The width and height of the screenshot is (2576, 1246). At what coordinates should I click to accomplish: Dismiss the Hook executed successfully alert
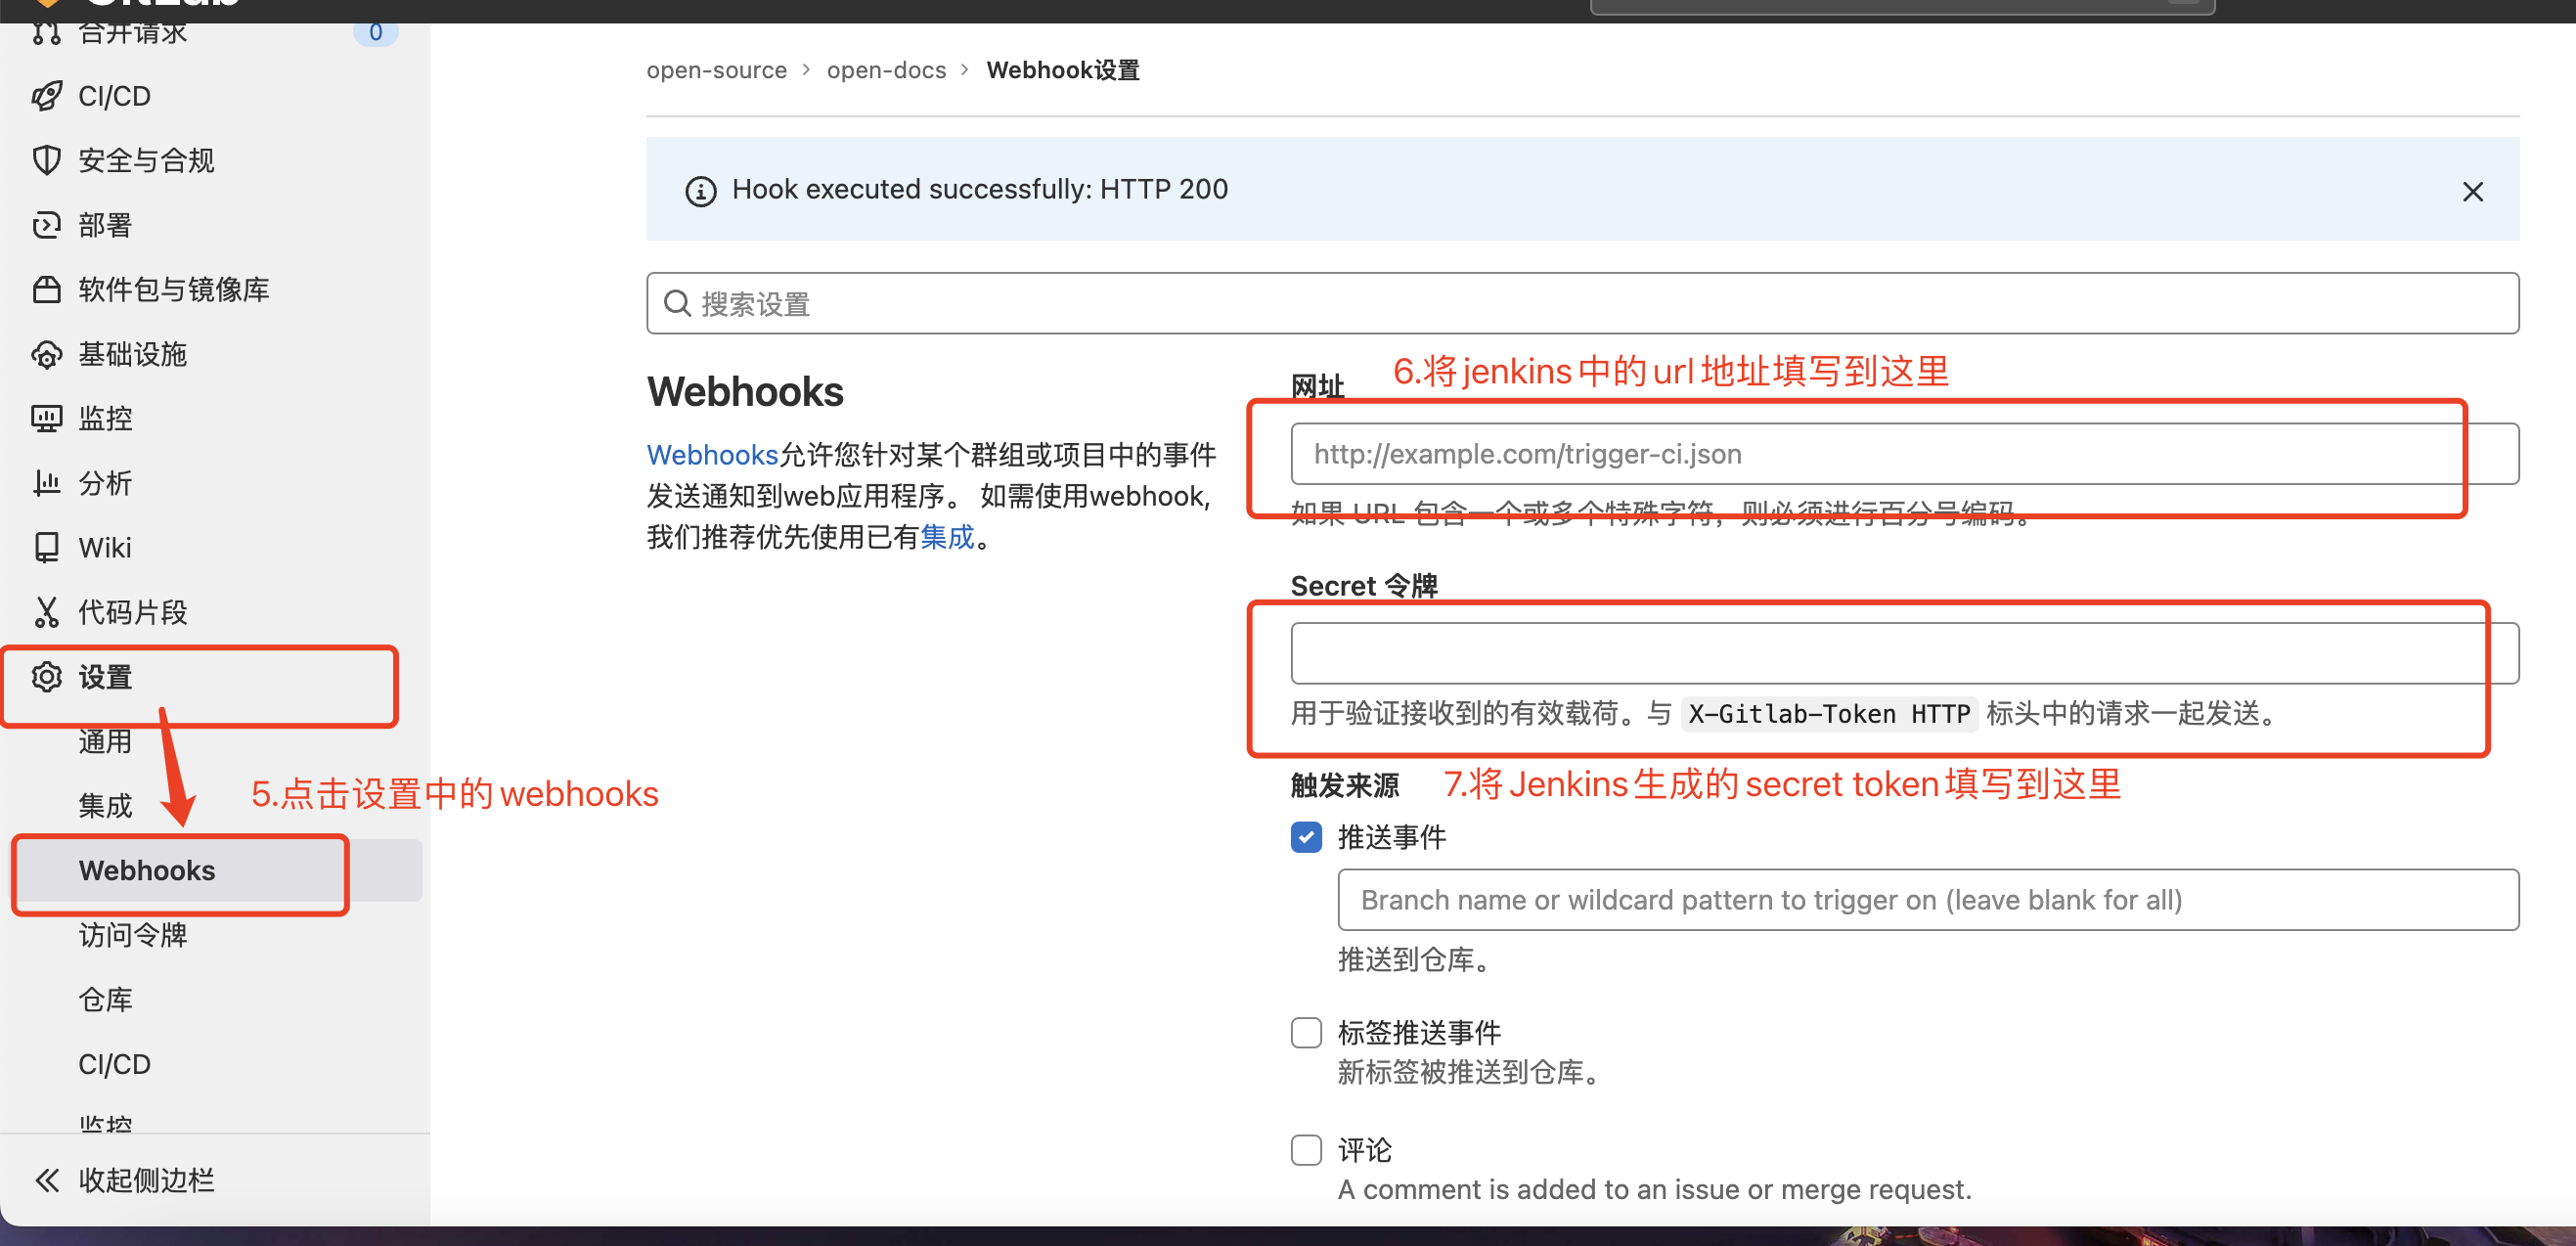2472,191
